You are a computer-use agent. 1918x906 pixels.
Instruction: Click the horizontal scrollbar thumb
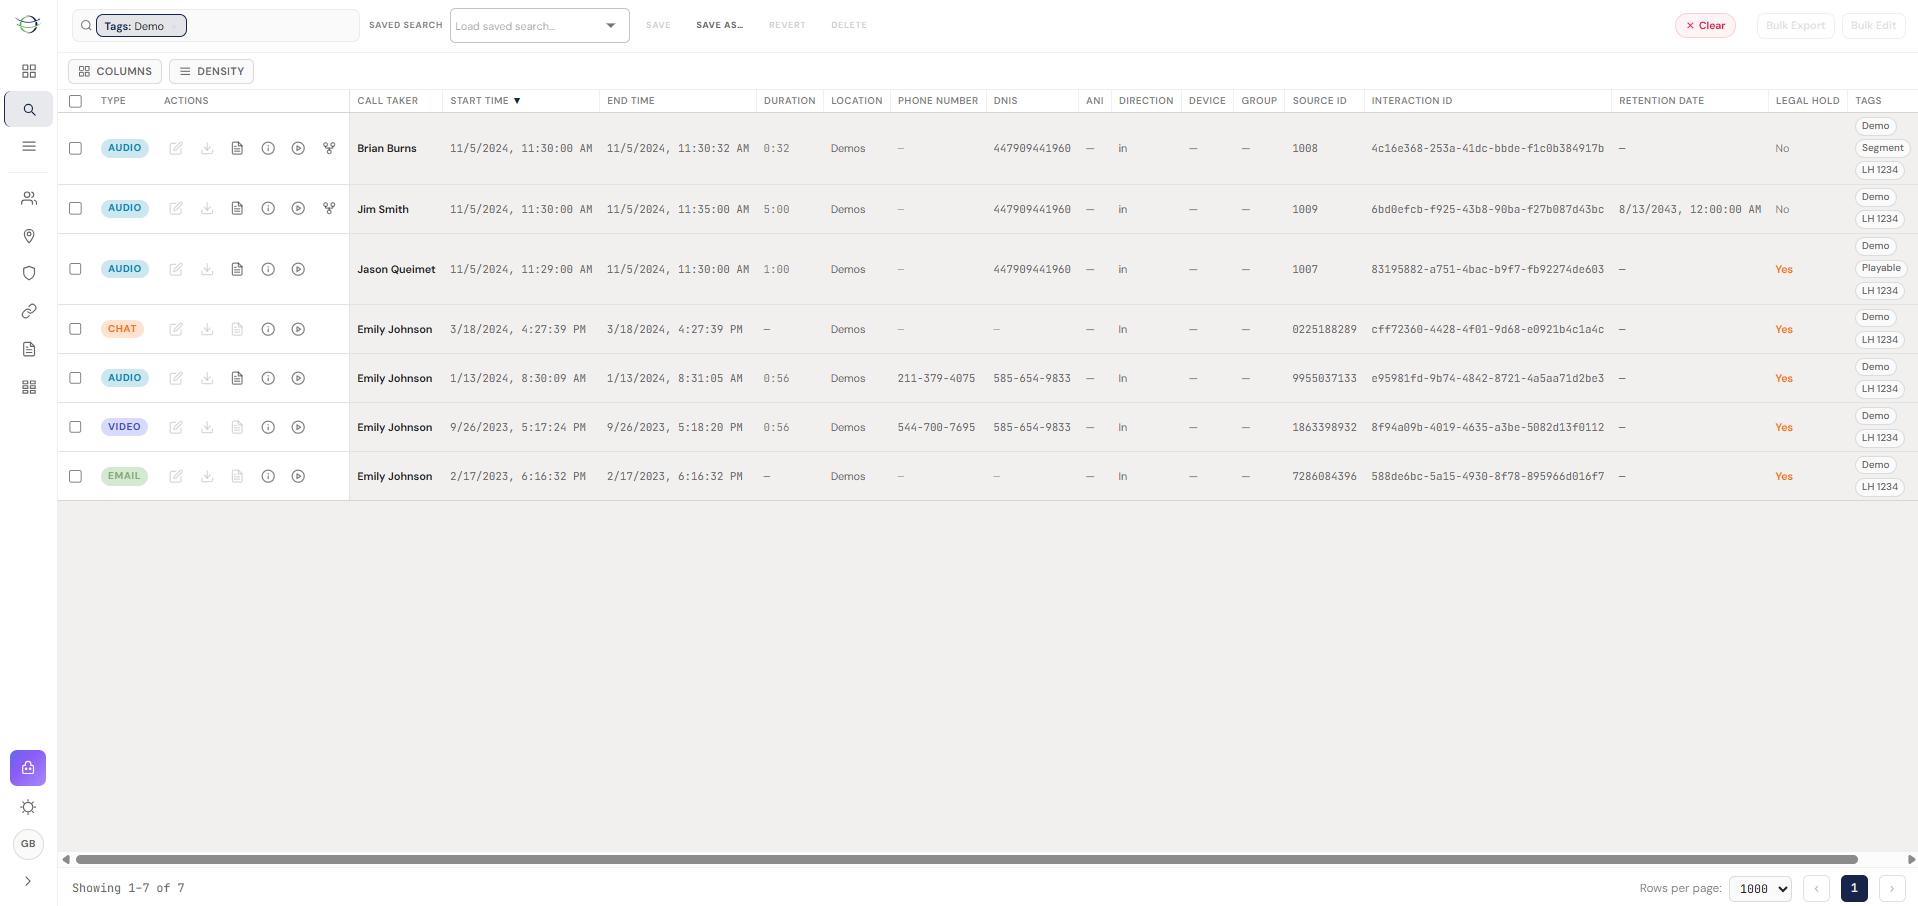(967, 859)
